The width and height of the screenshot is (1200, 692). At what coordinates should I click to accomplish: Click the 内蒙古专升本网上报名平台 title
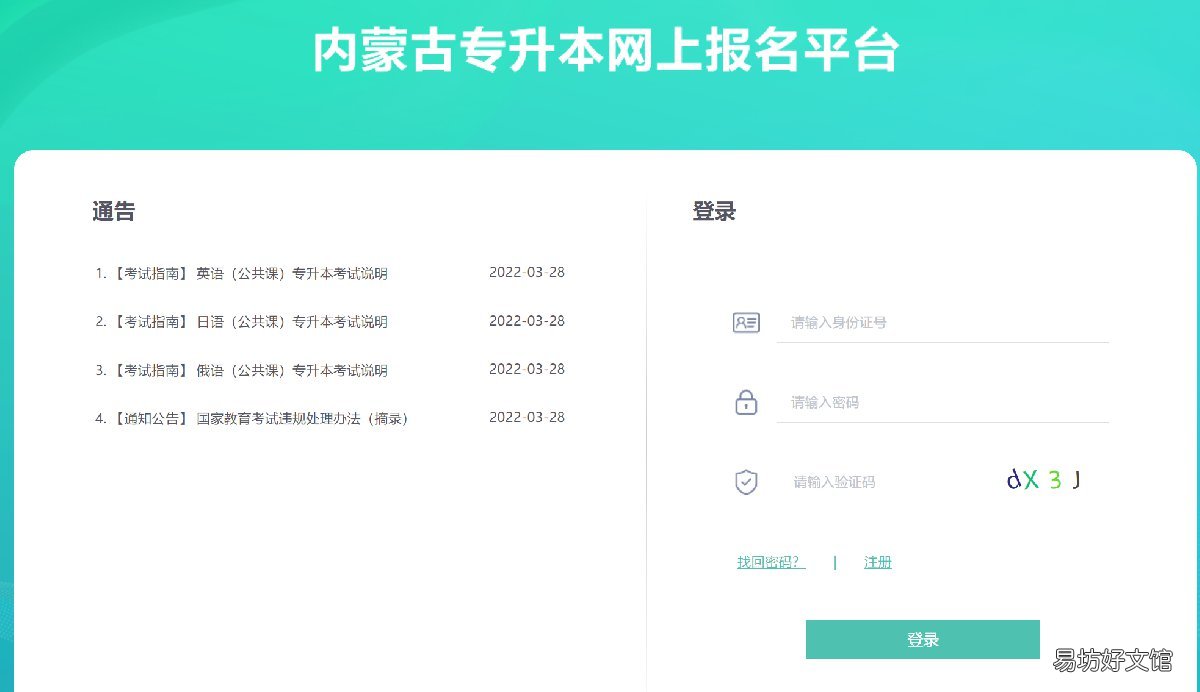606,50
